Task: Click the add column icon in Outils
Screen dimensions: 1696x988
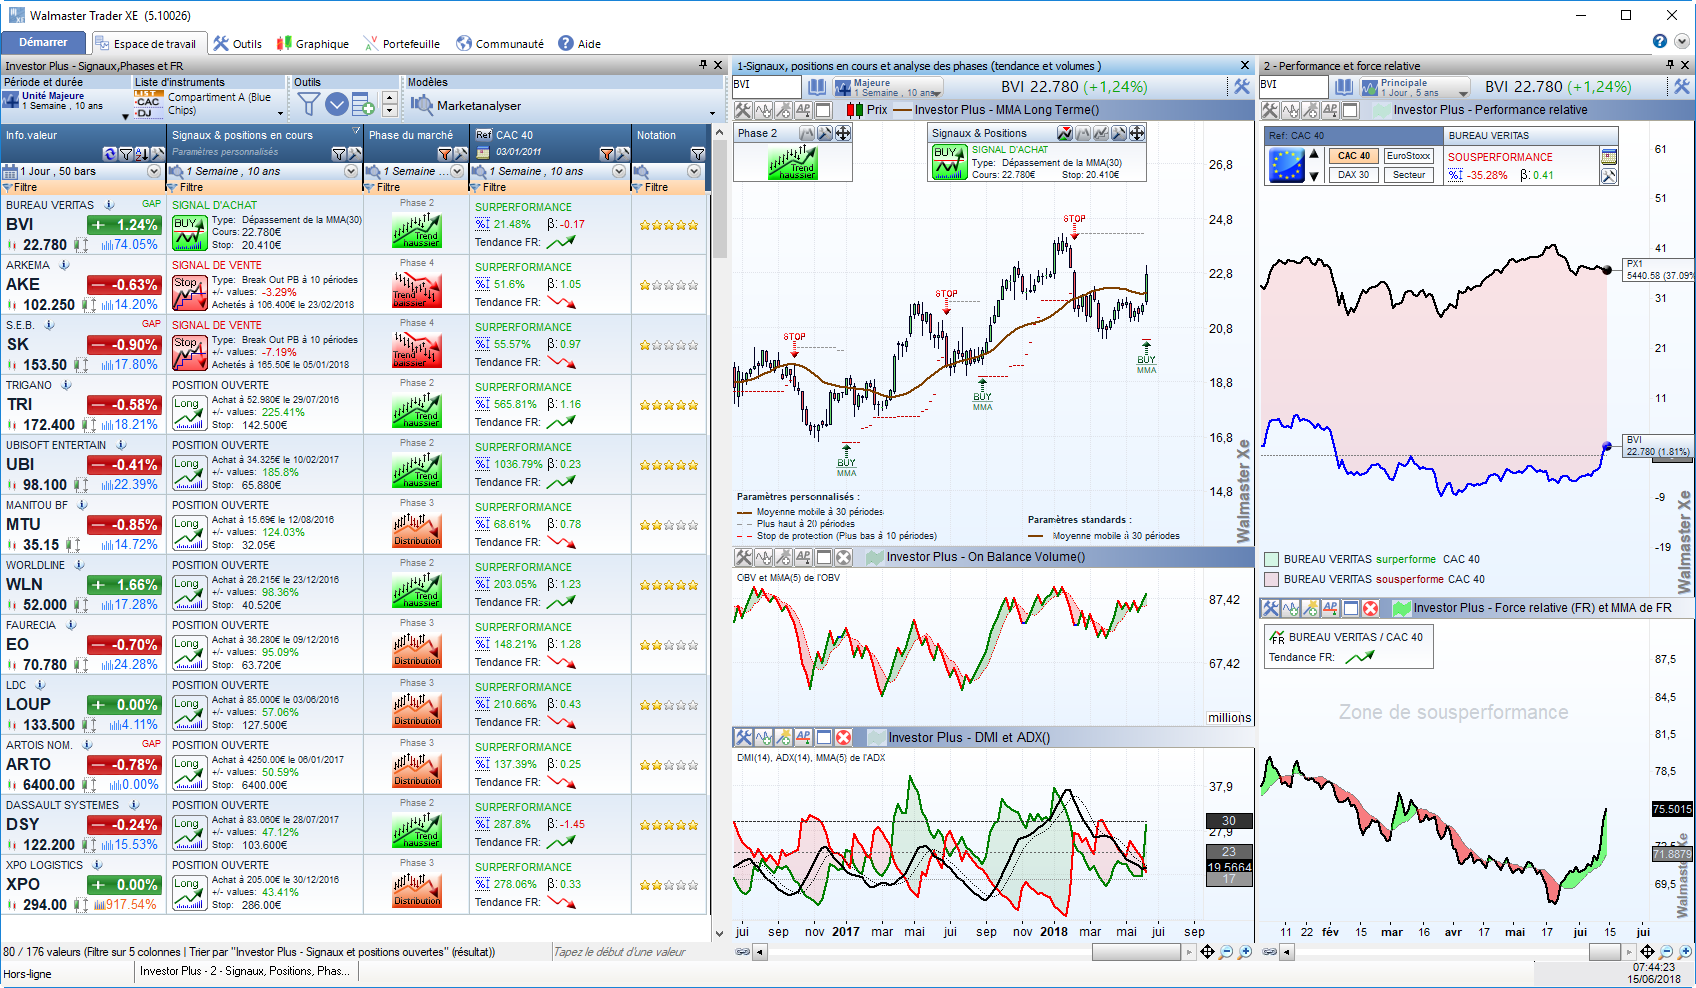Action: 364,104
